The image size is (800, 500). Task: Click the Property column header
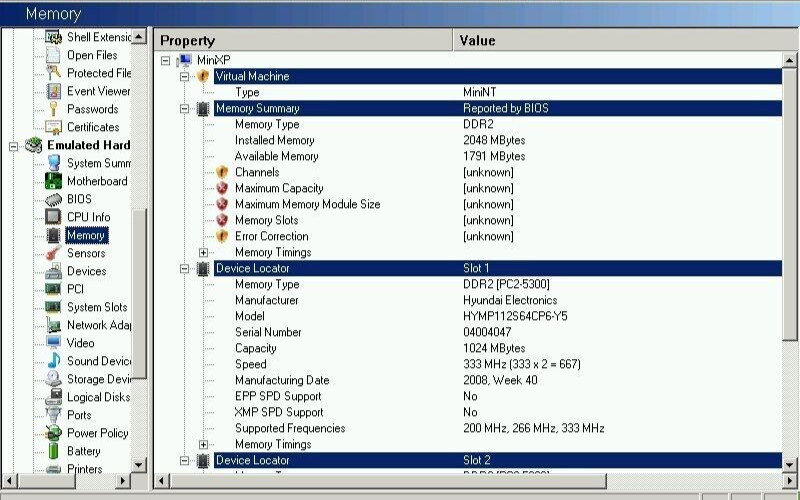click(x=303, y=40)
